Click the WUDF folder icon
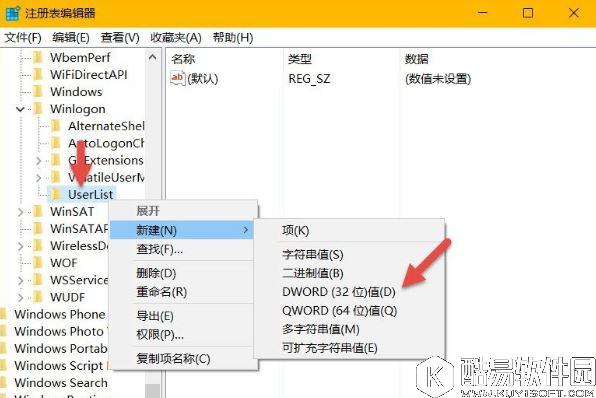Screen dimensions: 596x398 38,297
